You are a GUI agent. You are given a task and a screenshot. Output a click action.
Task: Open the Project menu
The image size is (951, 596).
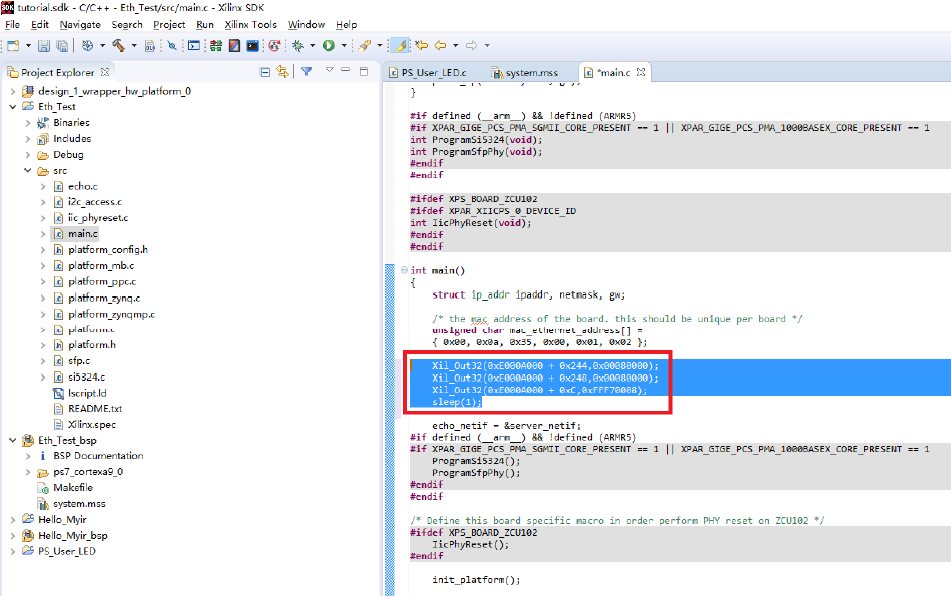pos(169,25)
